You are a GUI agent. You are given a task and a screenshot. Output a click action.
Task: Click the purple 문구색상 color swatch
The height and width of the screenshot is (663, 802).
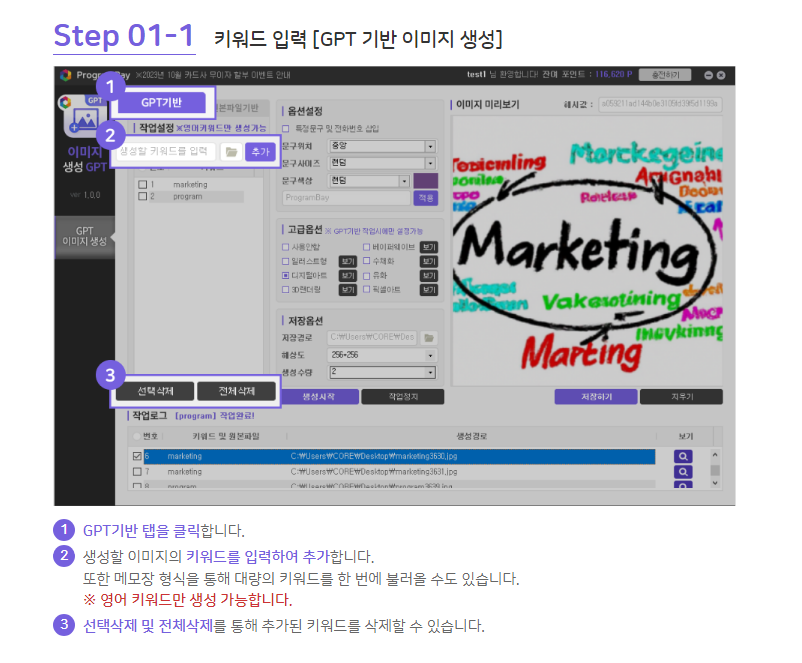[425, 181]
